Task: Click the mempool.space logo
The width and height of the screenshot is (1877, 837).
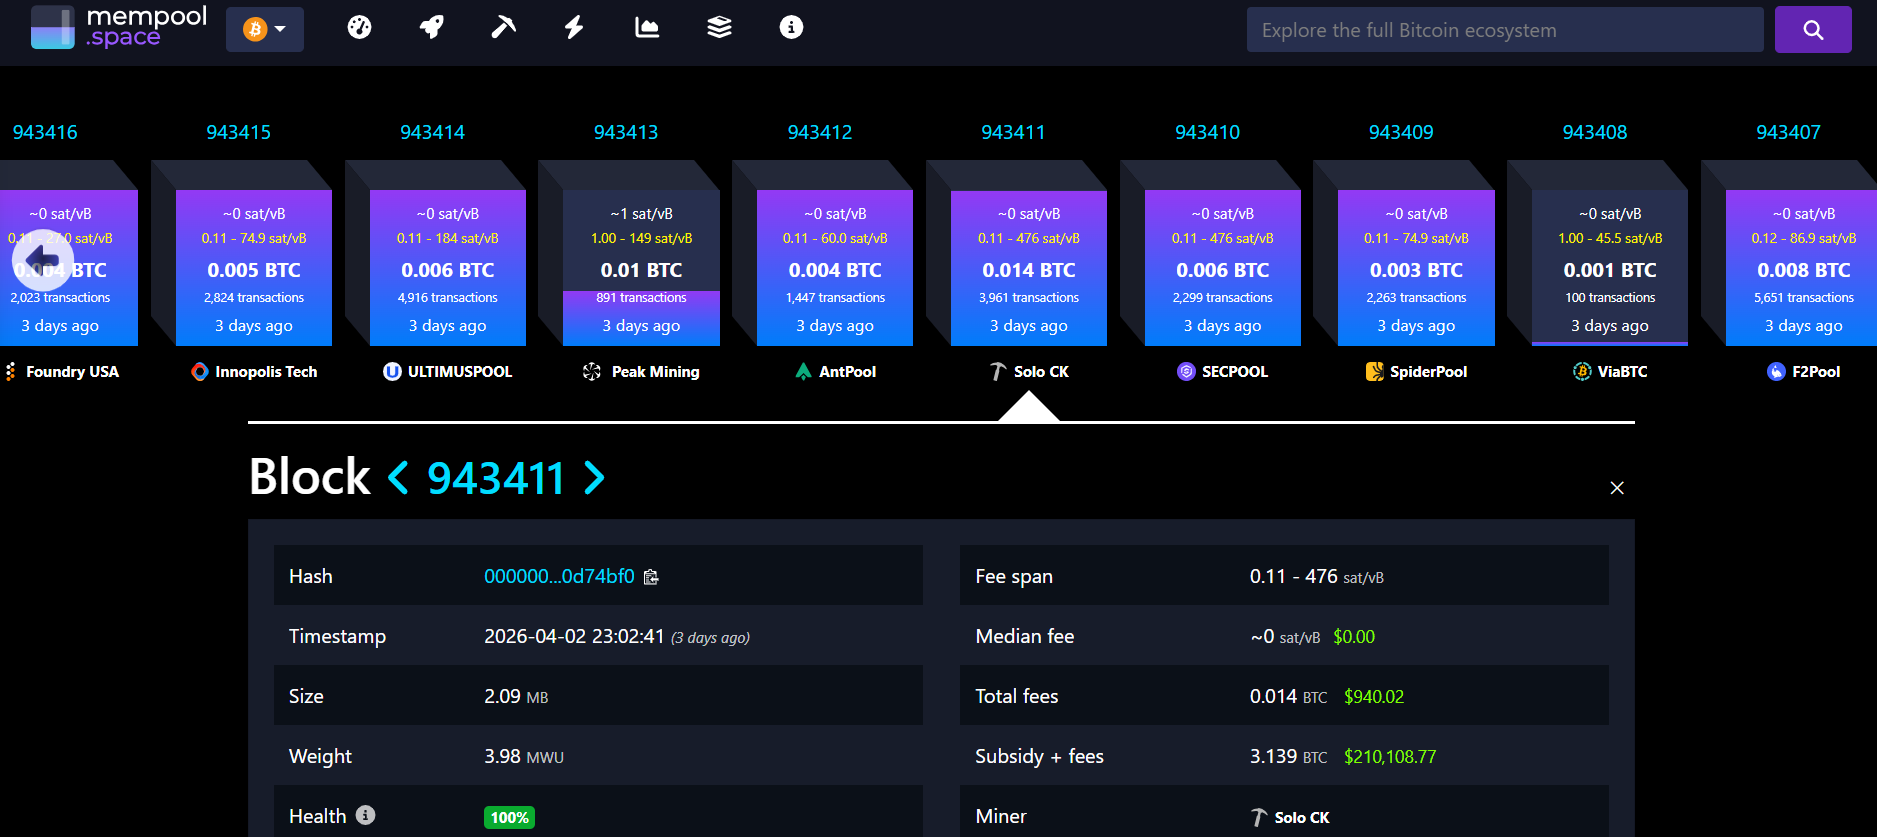Action: coord(118,28)
